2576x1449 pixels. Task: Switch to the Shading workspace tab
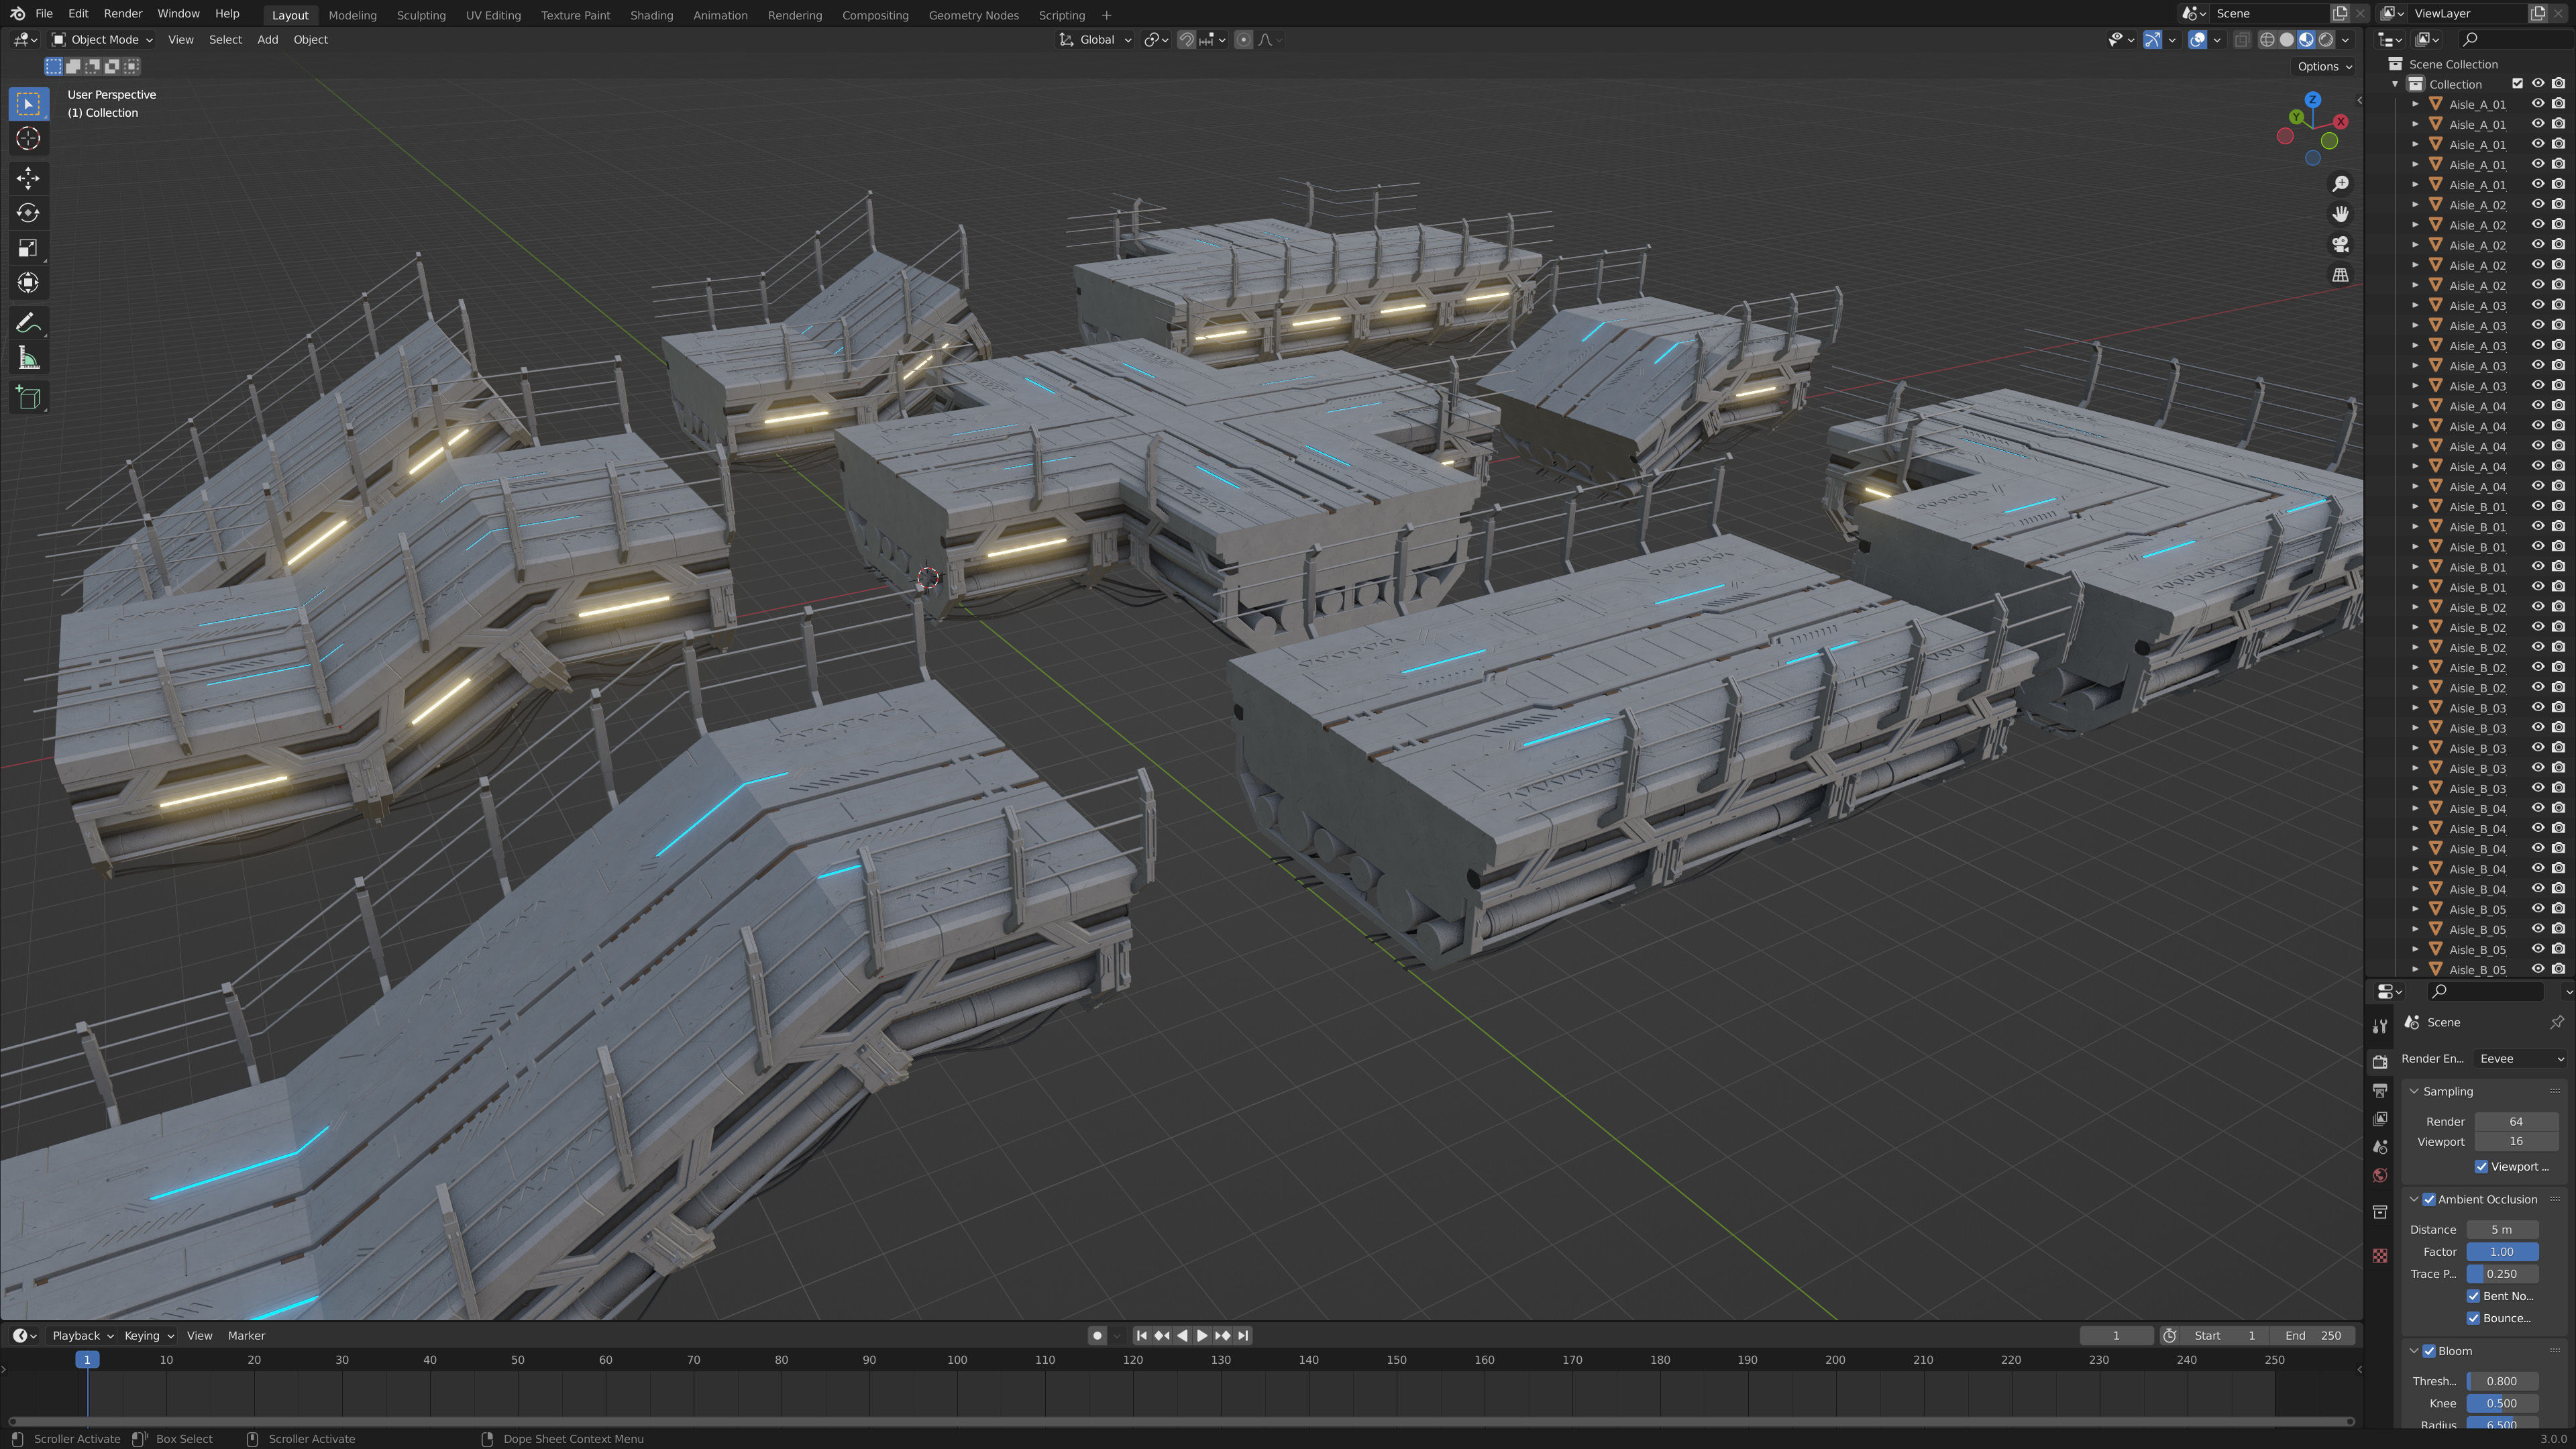(651, 15)
